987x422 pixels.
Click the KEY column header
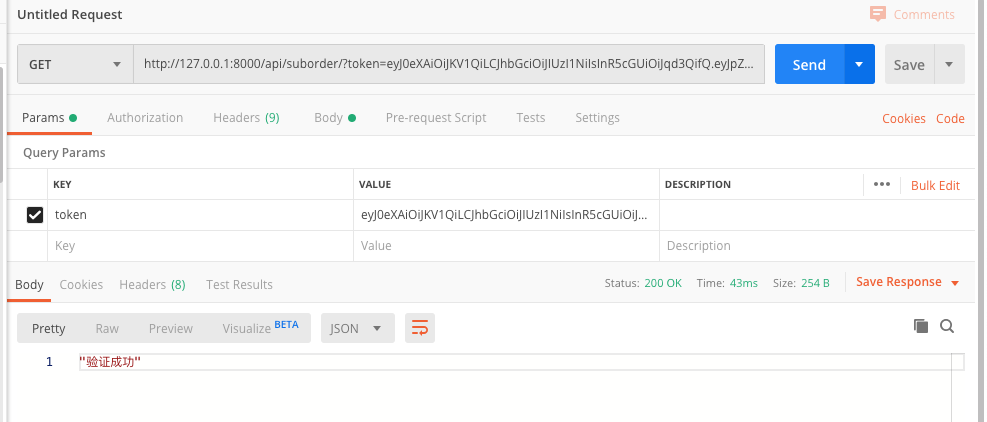pos(62,185)
